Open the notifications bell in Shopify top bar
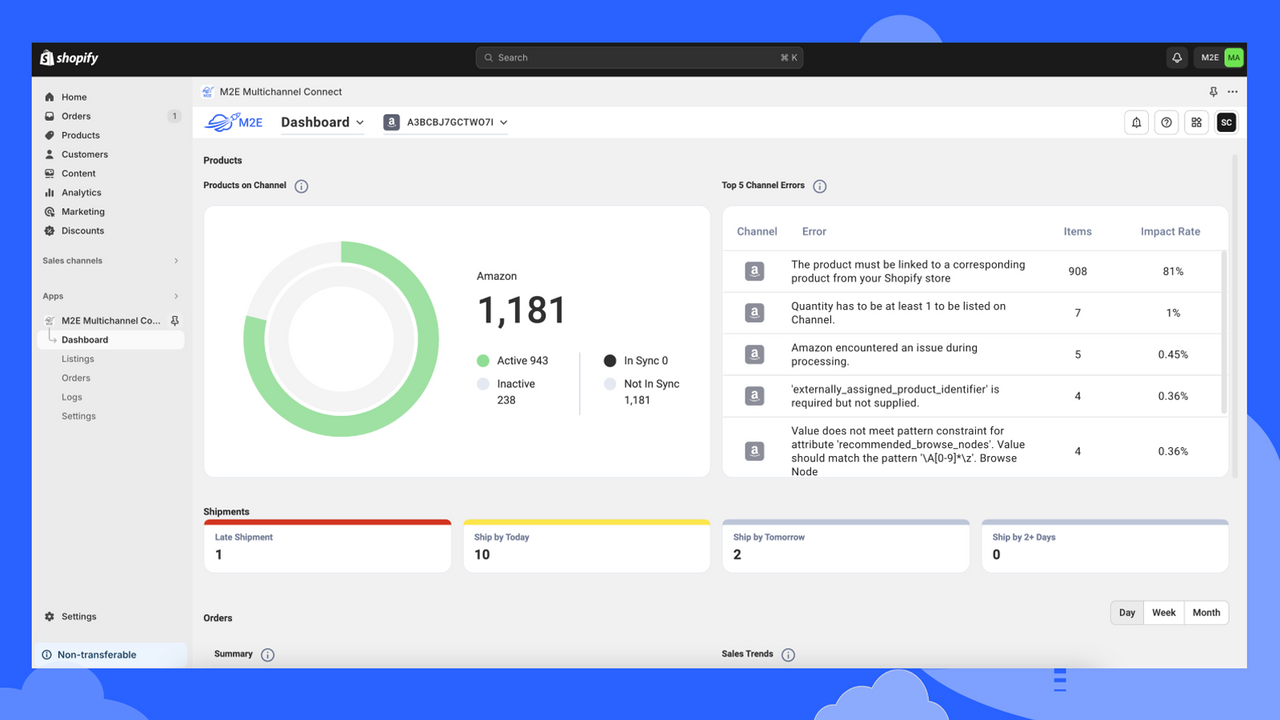The width and height of the screenshot is (1280, 720). point(1177,58)
